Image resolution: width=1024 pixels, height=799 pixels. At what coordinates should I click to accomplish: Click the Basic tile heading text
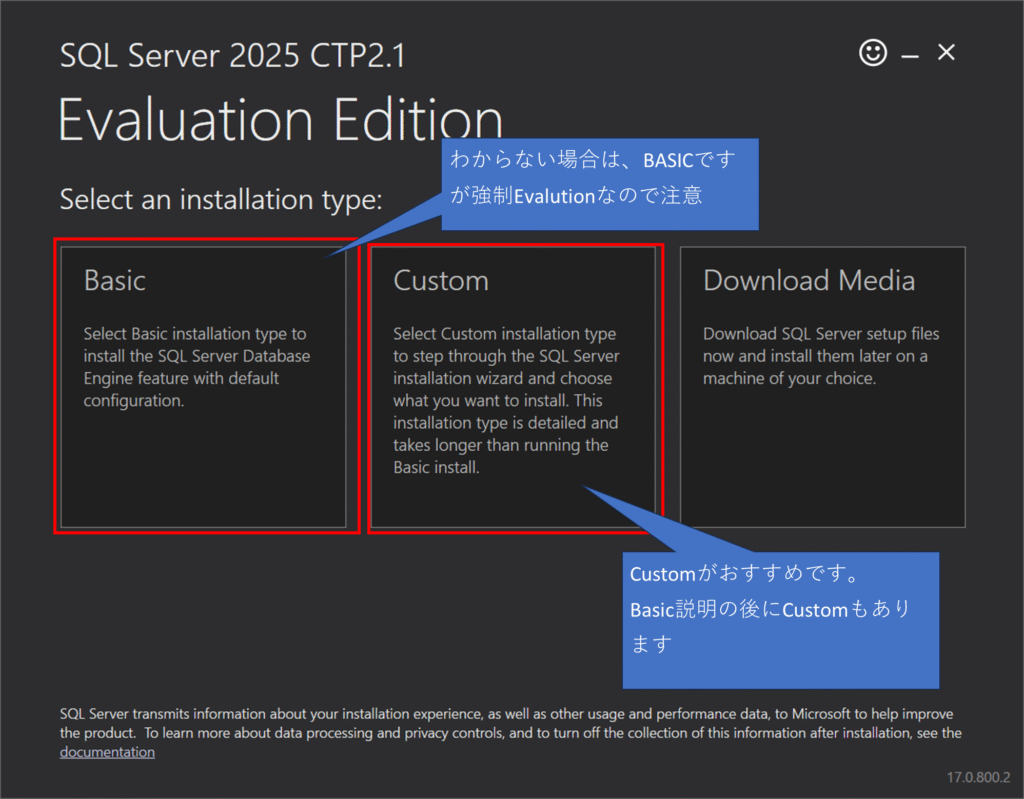[x=115, y=281]
